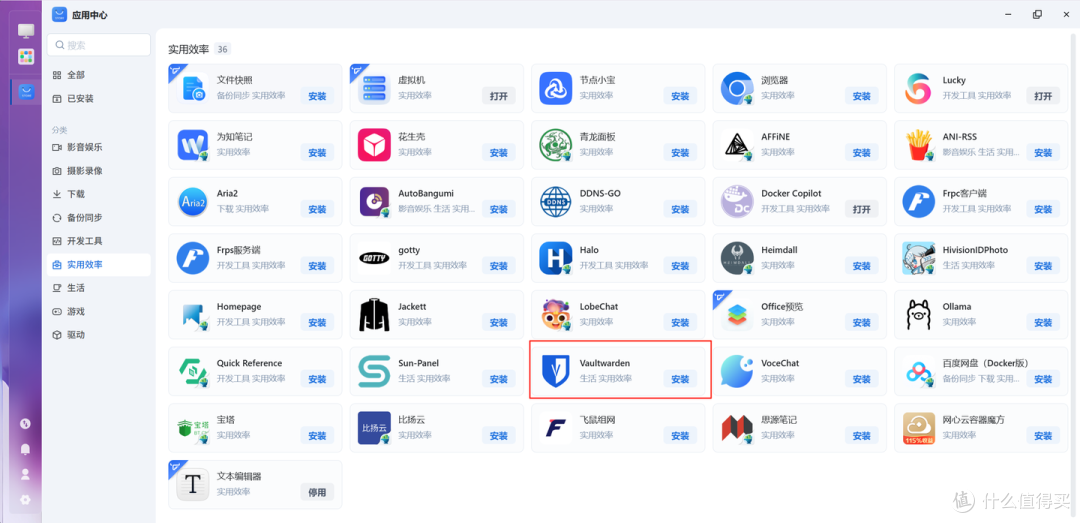Click the Docker Copilot icon
Screen dimensions: 1080x523
pyautogui.click(x=737, y=201)
